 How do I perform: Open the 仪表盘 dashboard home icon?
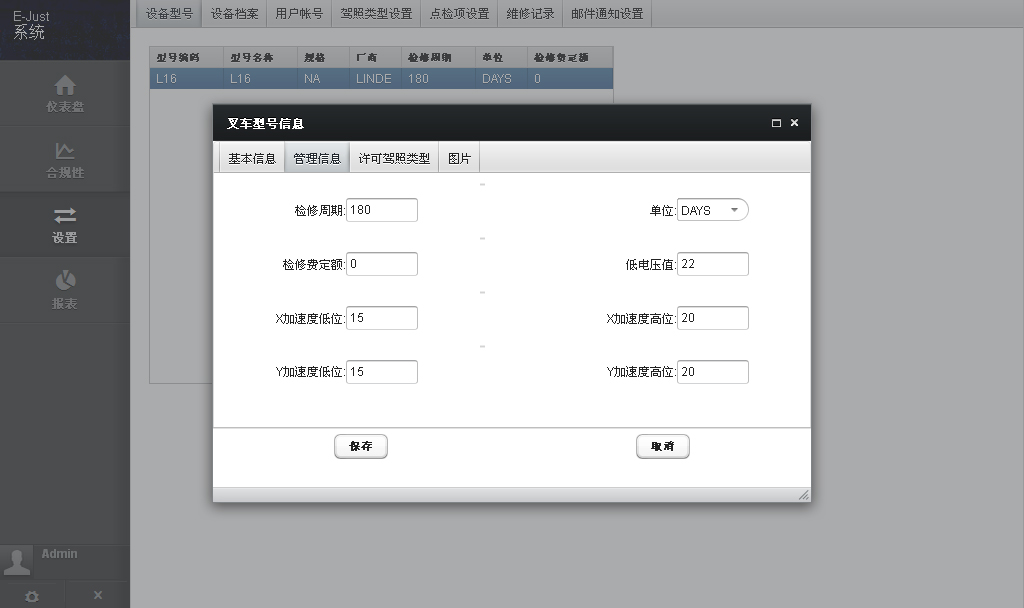point(65,85)
